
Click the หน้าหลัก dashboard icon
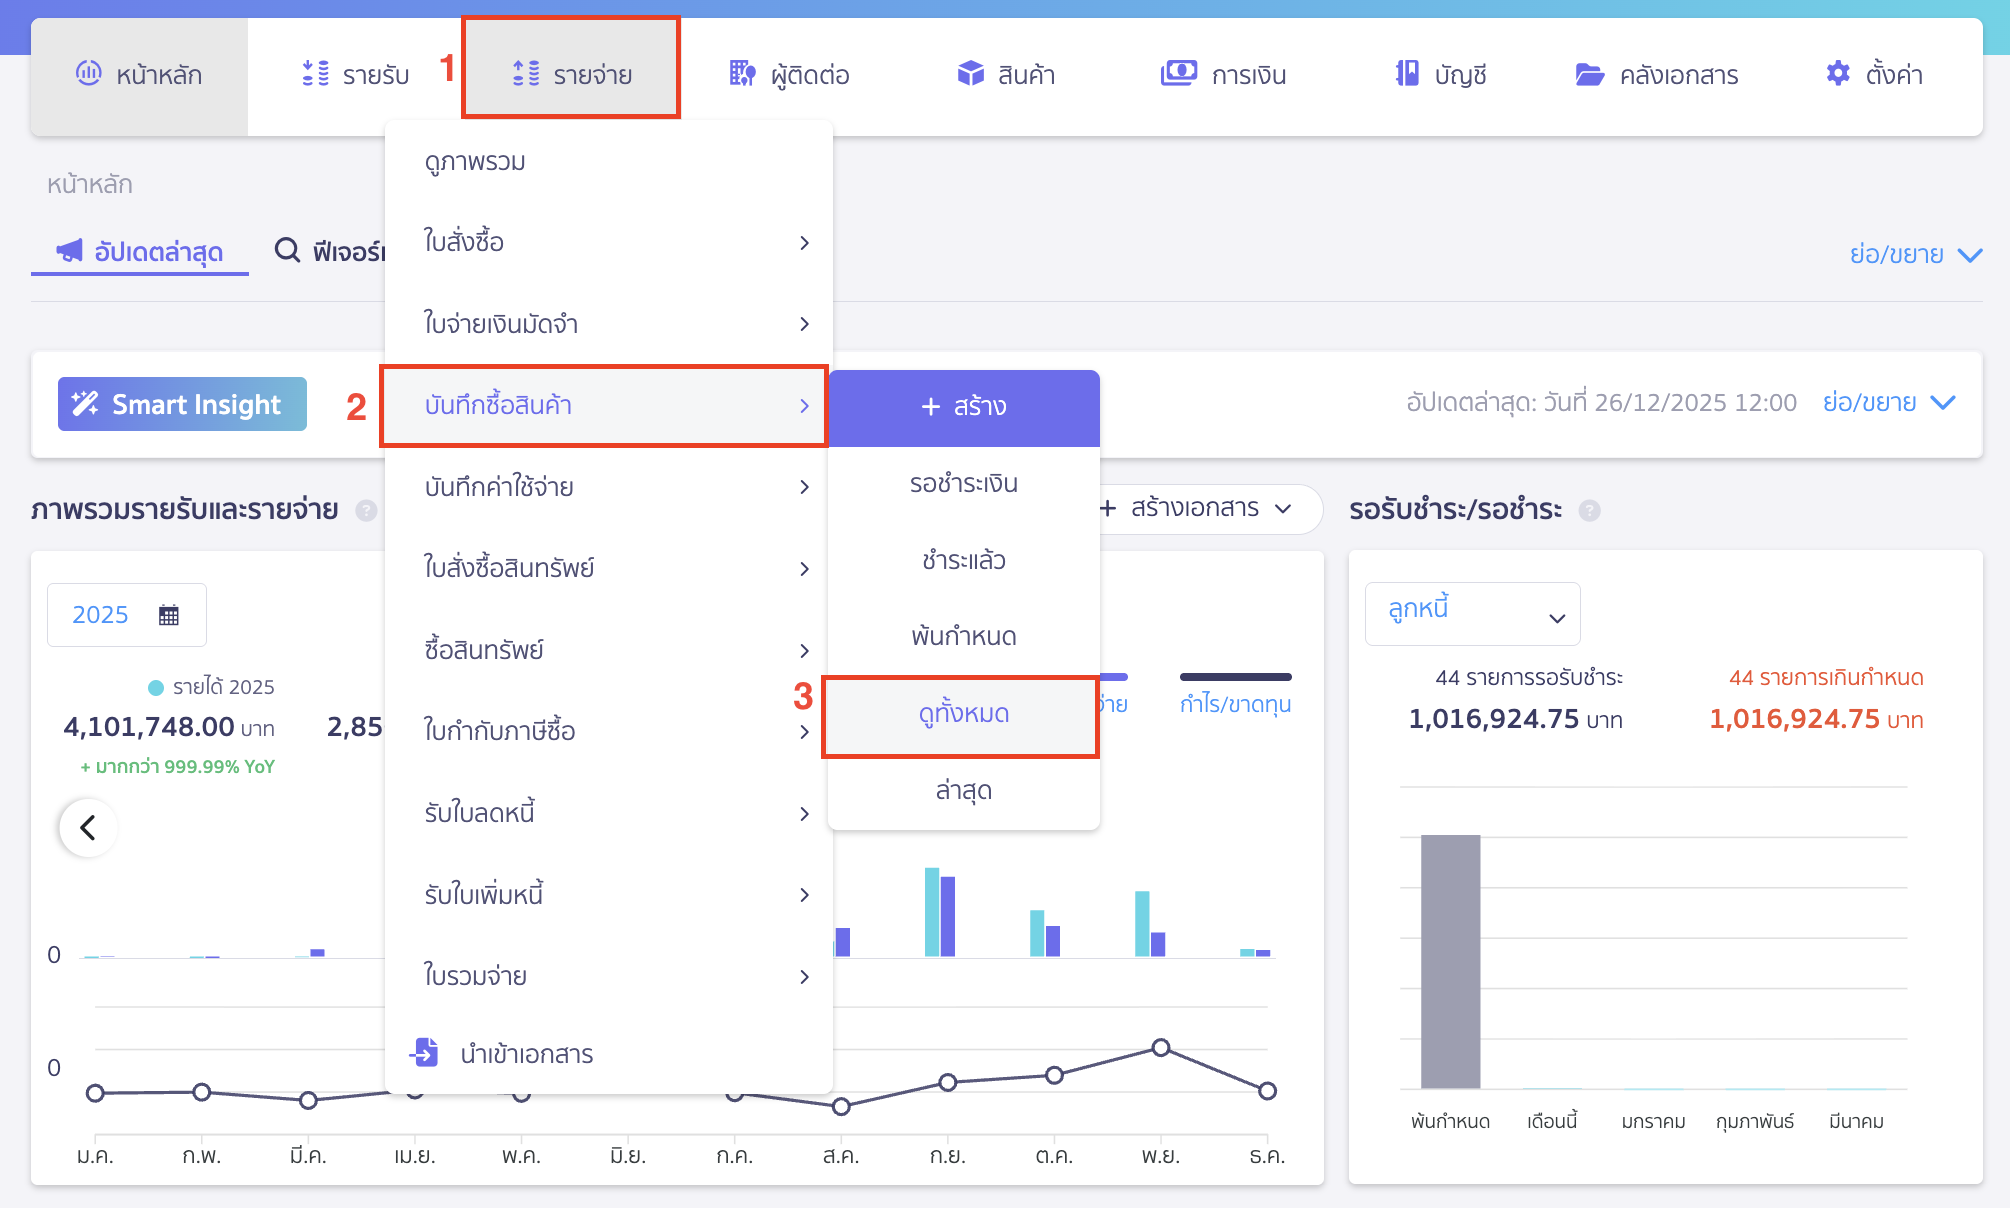[x=88, y=73]
